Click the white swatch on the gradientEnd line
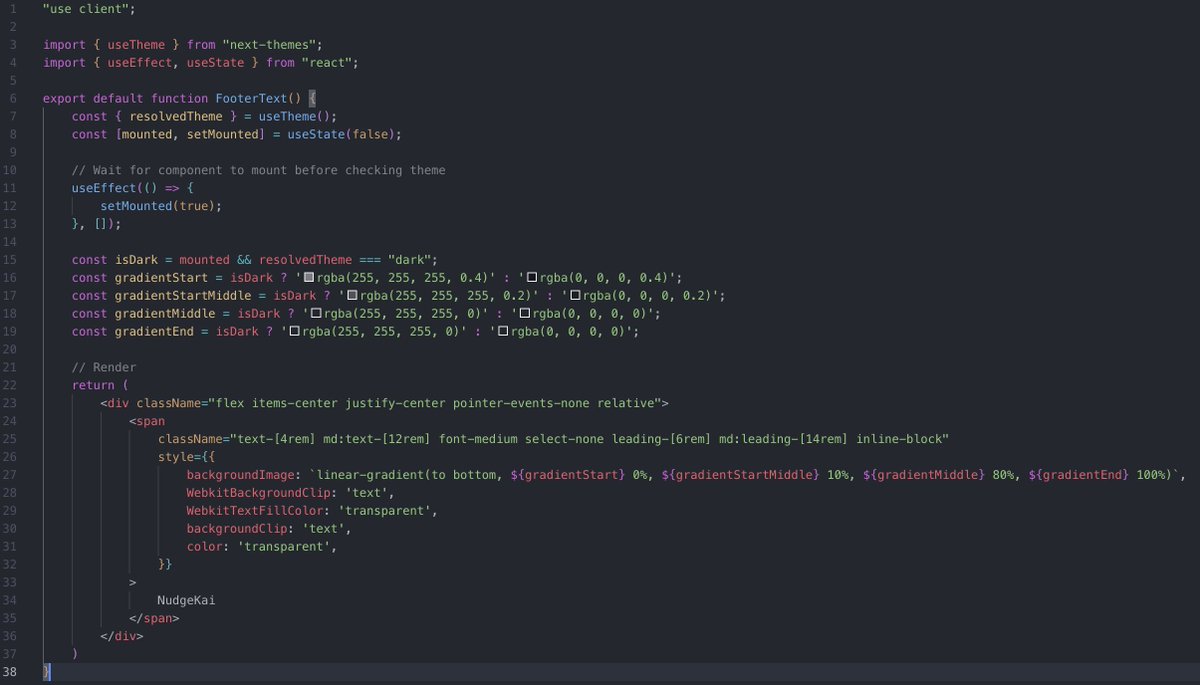Viewport: 1200px width, 685px height. point(295,331)
